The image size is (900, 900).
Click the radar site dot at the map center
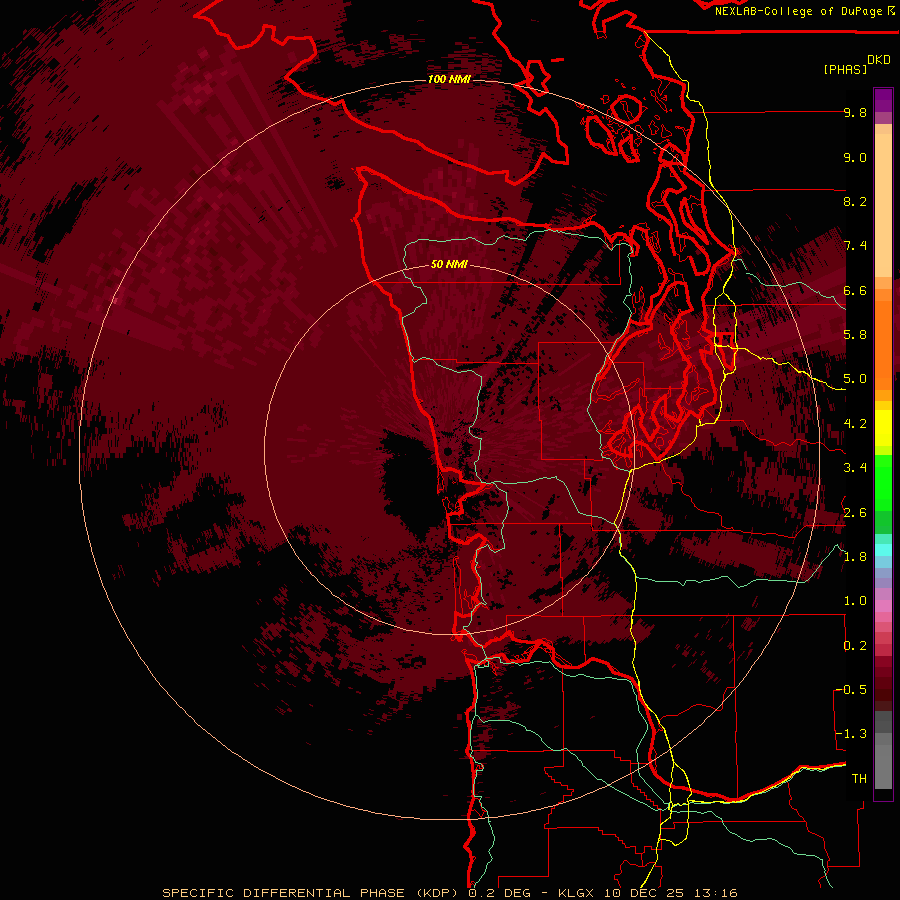(448, 452)
